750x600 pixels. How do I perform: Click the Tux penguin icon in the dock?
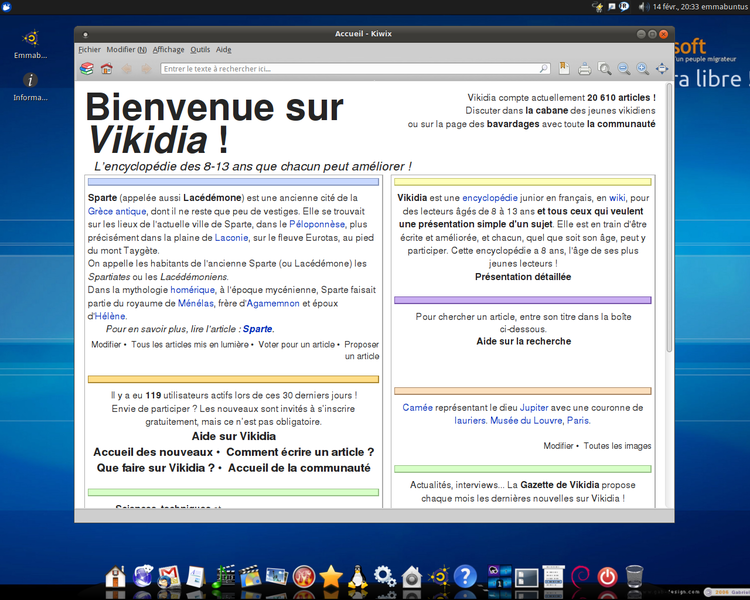click(357, 577)
